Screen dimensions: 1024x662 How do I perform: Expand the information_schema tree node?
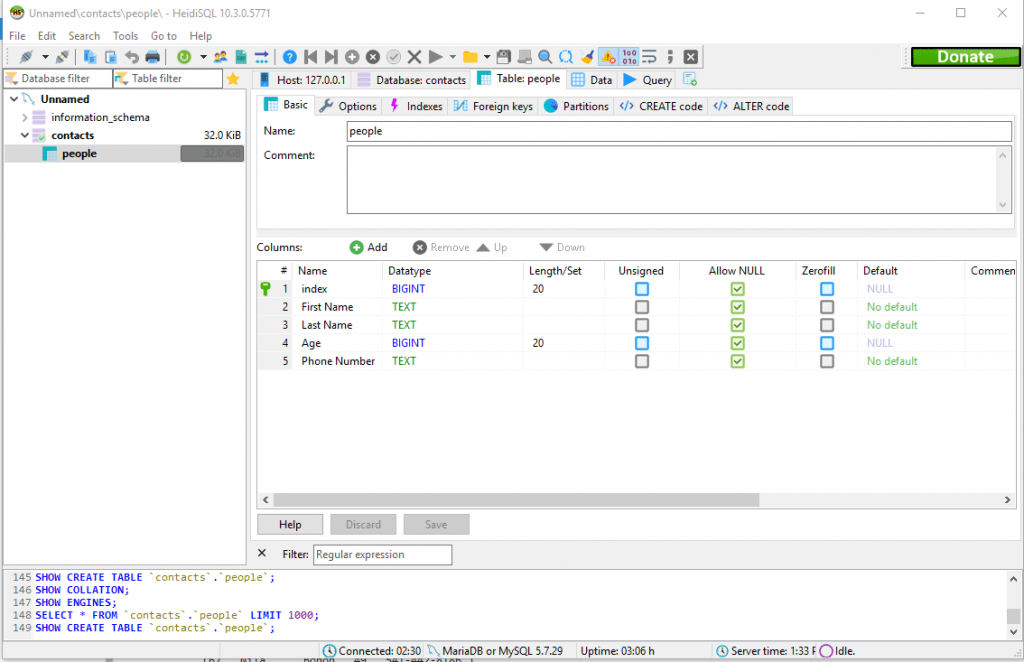pos(25,117)
